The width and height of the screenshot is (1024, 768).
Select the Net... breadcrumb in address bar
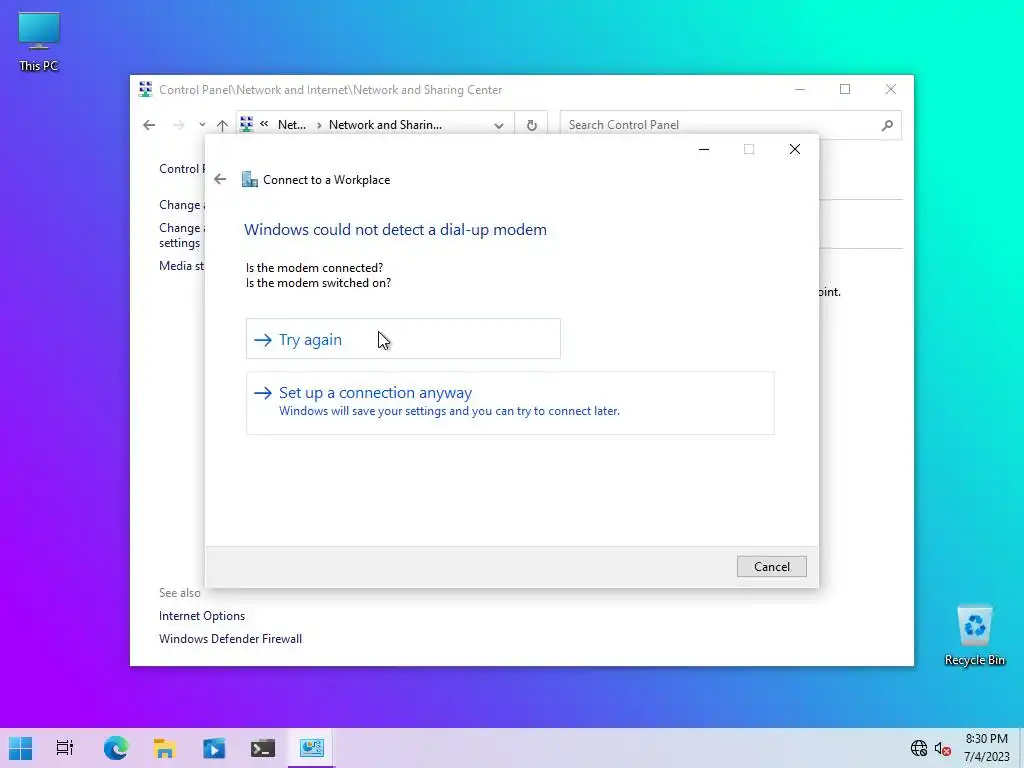pyautogui.click(x=292, y=125)
